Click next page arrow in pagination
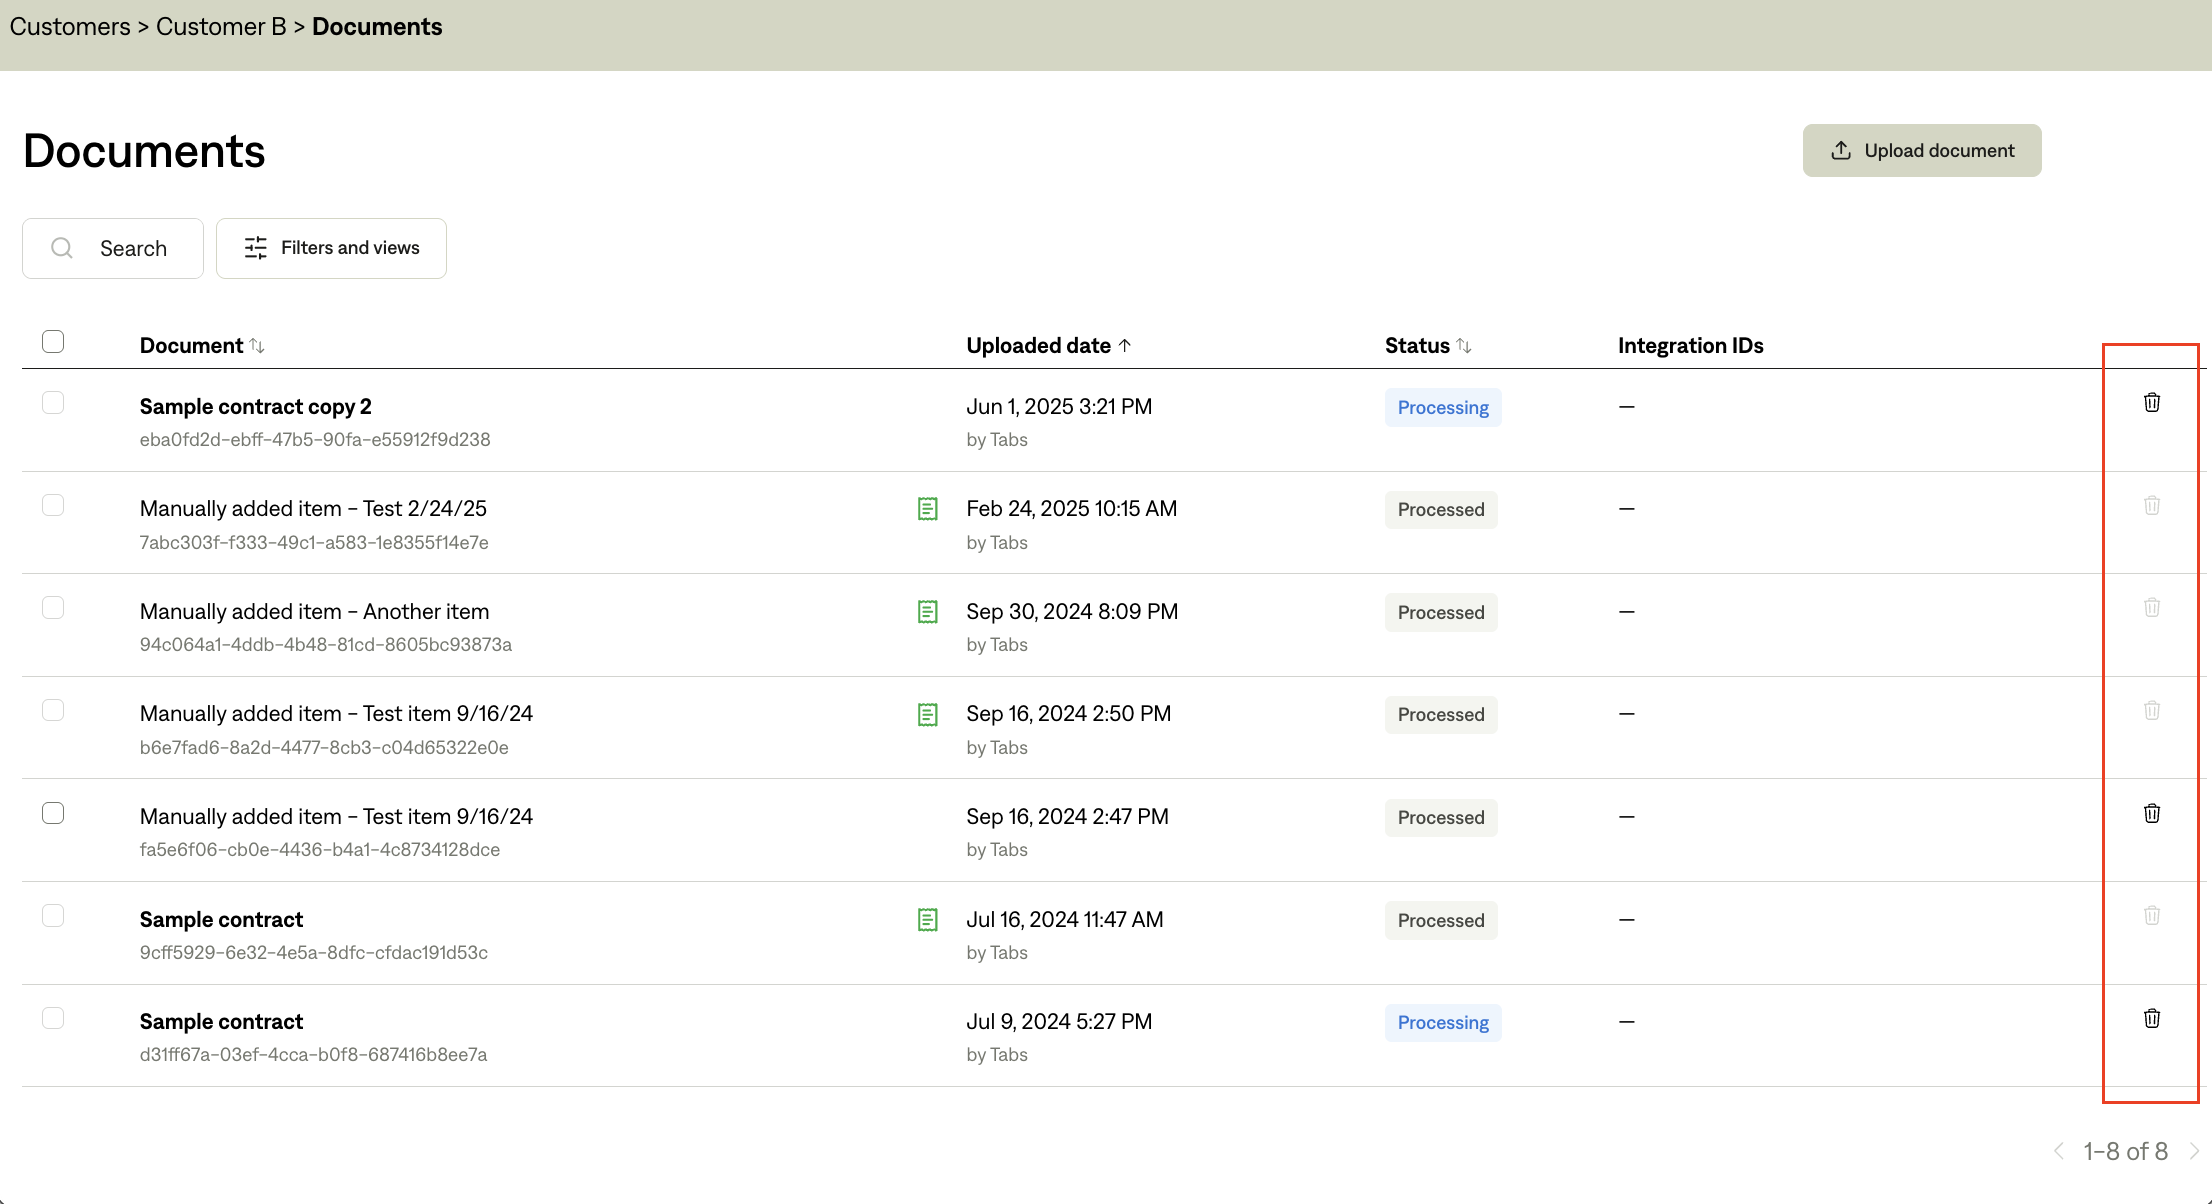 2194,1151
